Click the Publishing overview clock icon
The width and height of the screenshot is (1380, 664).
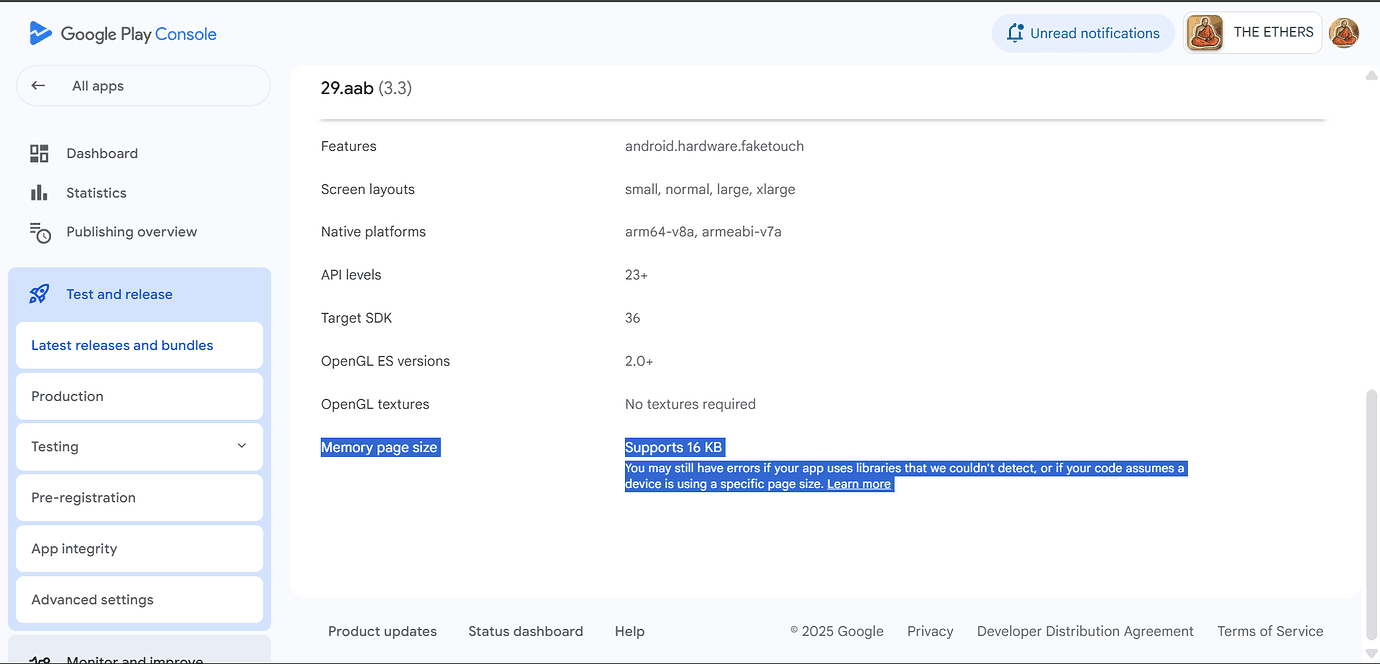click(40, 233)
